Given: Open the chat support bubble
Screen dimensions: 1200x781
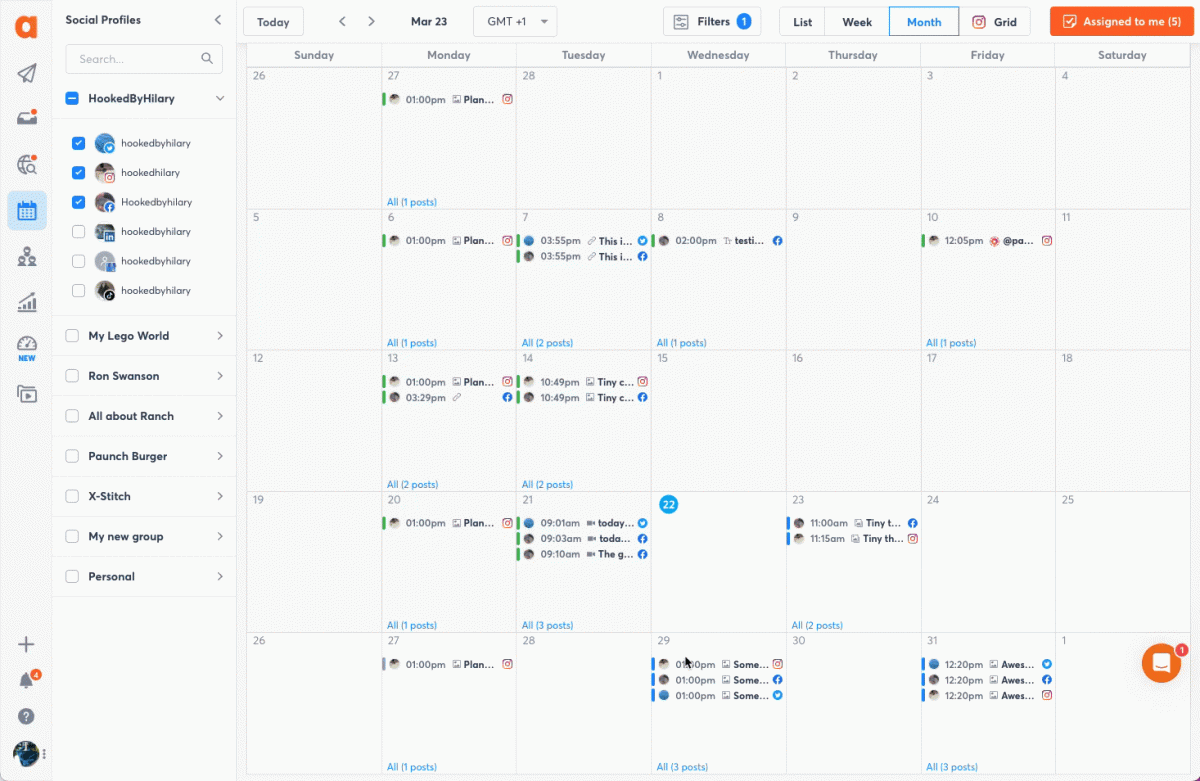Looking at the screenshot, I should pyautogui.click(x=1162, y=663).
